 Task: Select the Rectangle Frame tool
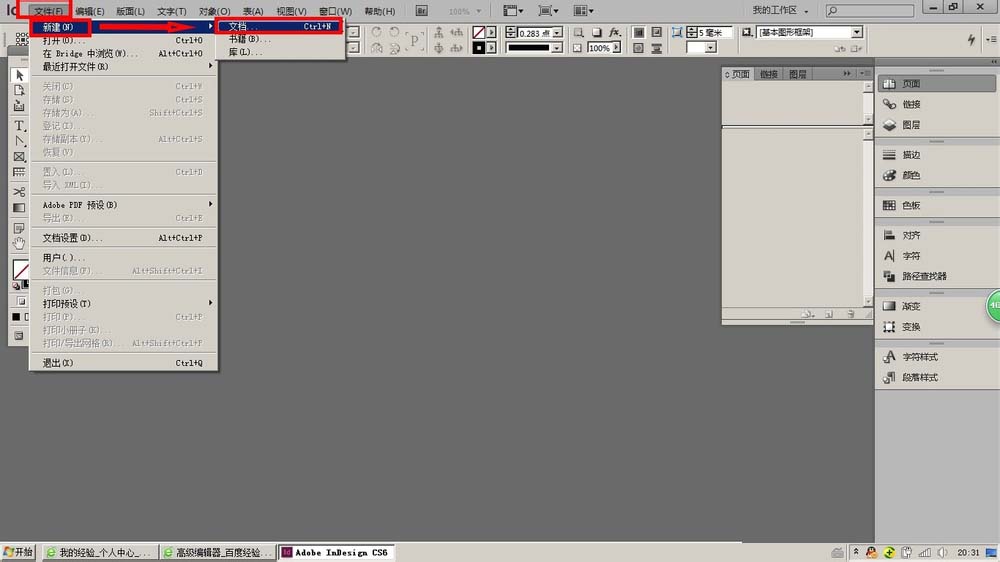click(x=19, y=157)
